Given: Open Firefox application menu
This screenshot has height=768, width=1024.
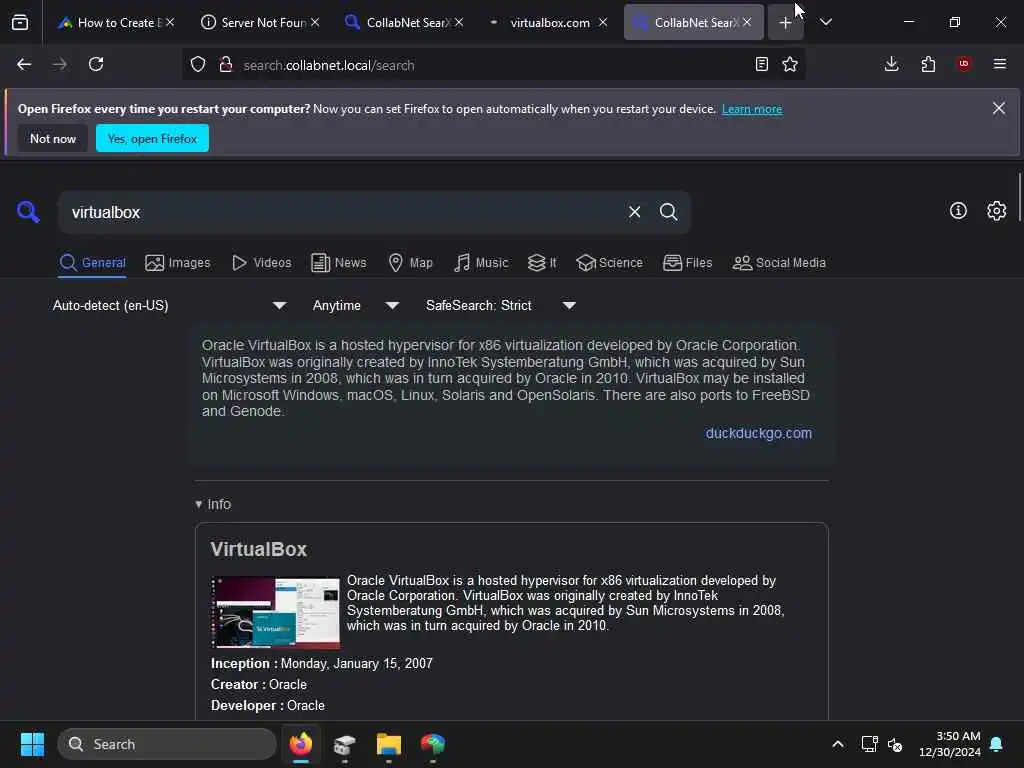Looking at the screenshot, I should [x=1000, y=64].
